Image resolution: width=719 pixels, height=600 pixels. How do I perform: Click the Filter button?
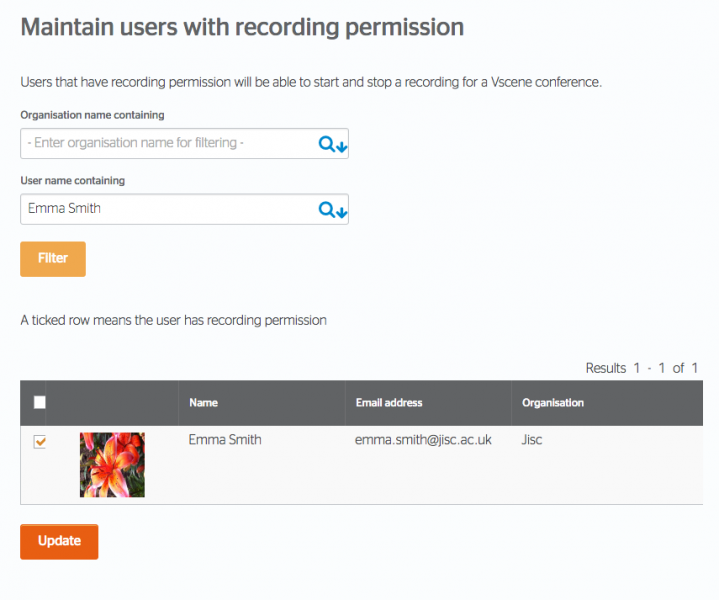pyautogui.click(x=53, y=259)
